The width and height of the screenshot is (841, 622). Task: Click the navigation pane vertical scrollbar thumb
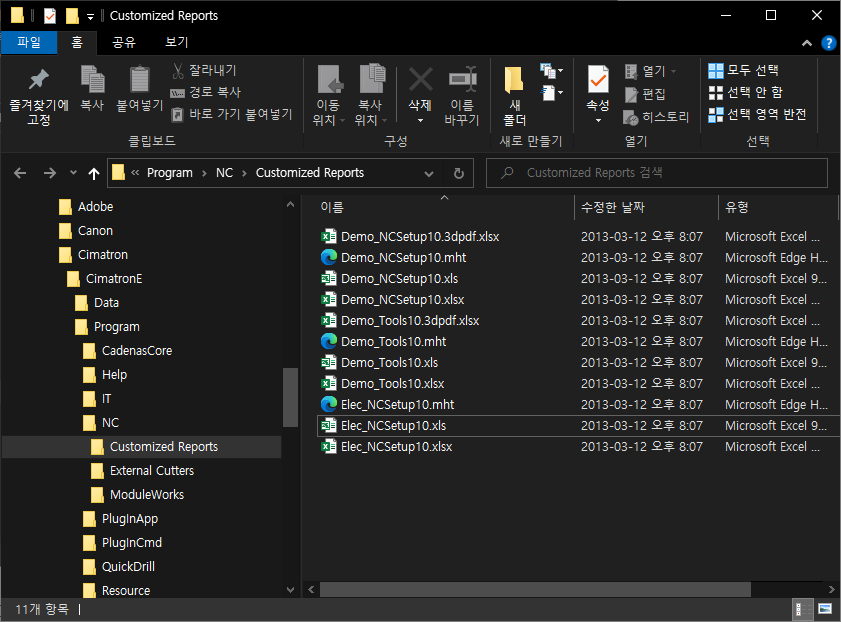[x=290, y=397]
